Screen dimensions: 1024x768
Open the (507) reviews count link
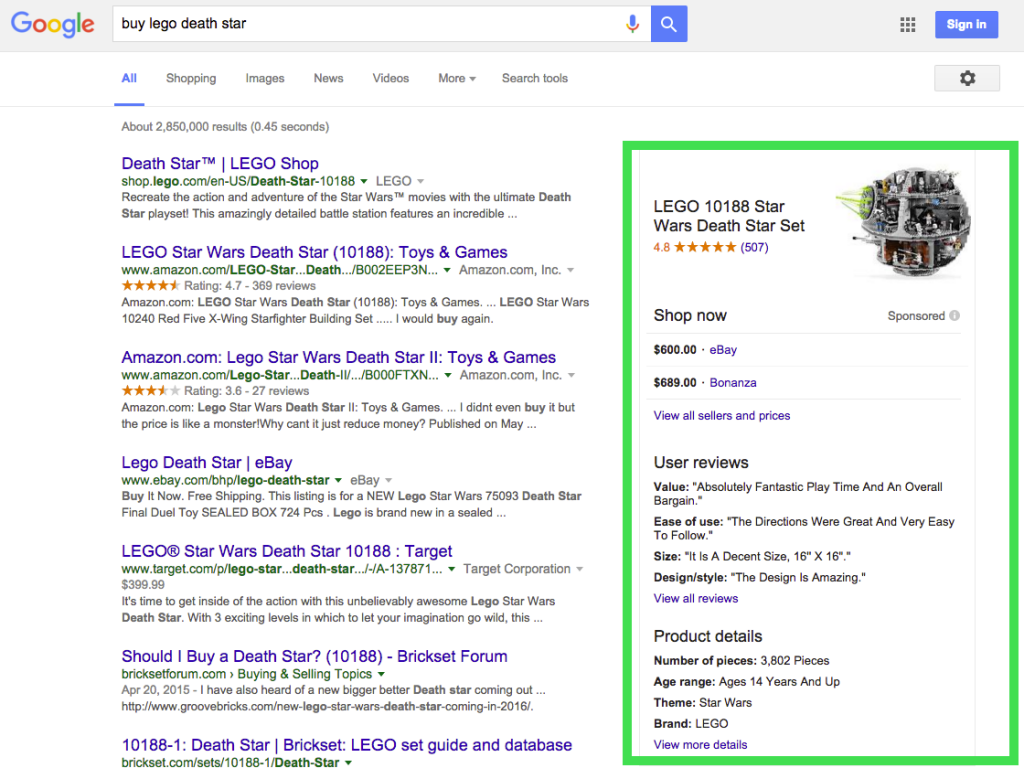754,248
